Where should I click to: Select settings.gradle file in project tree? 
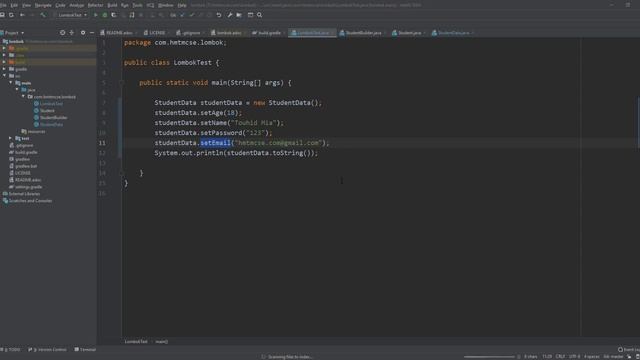pyautogui.click(x=25, y=187)
